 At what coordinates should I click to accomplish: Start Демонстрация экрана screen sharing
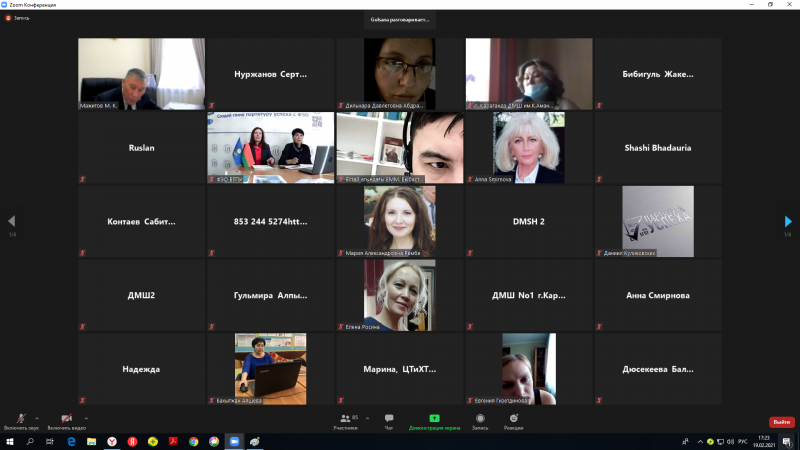tap(435, 420)
